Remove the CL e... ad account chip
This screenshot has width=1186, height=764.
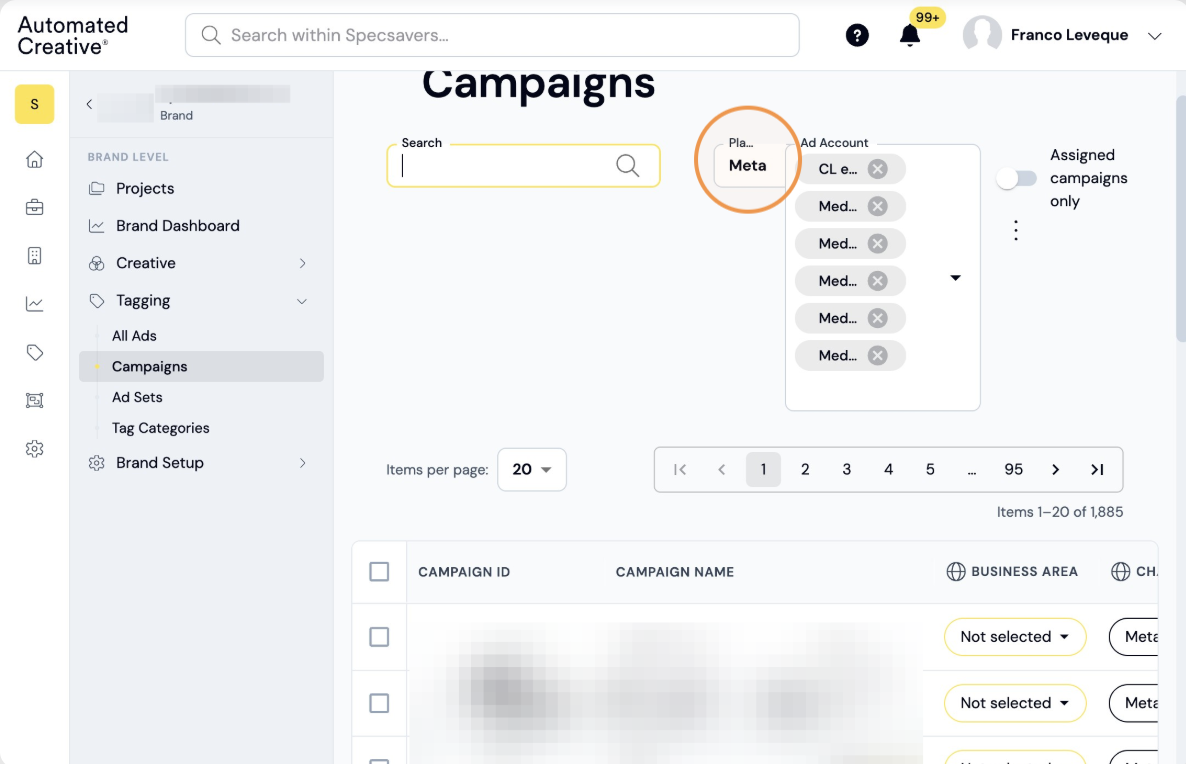click(877, 169)
